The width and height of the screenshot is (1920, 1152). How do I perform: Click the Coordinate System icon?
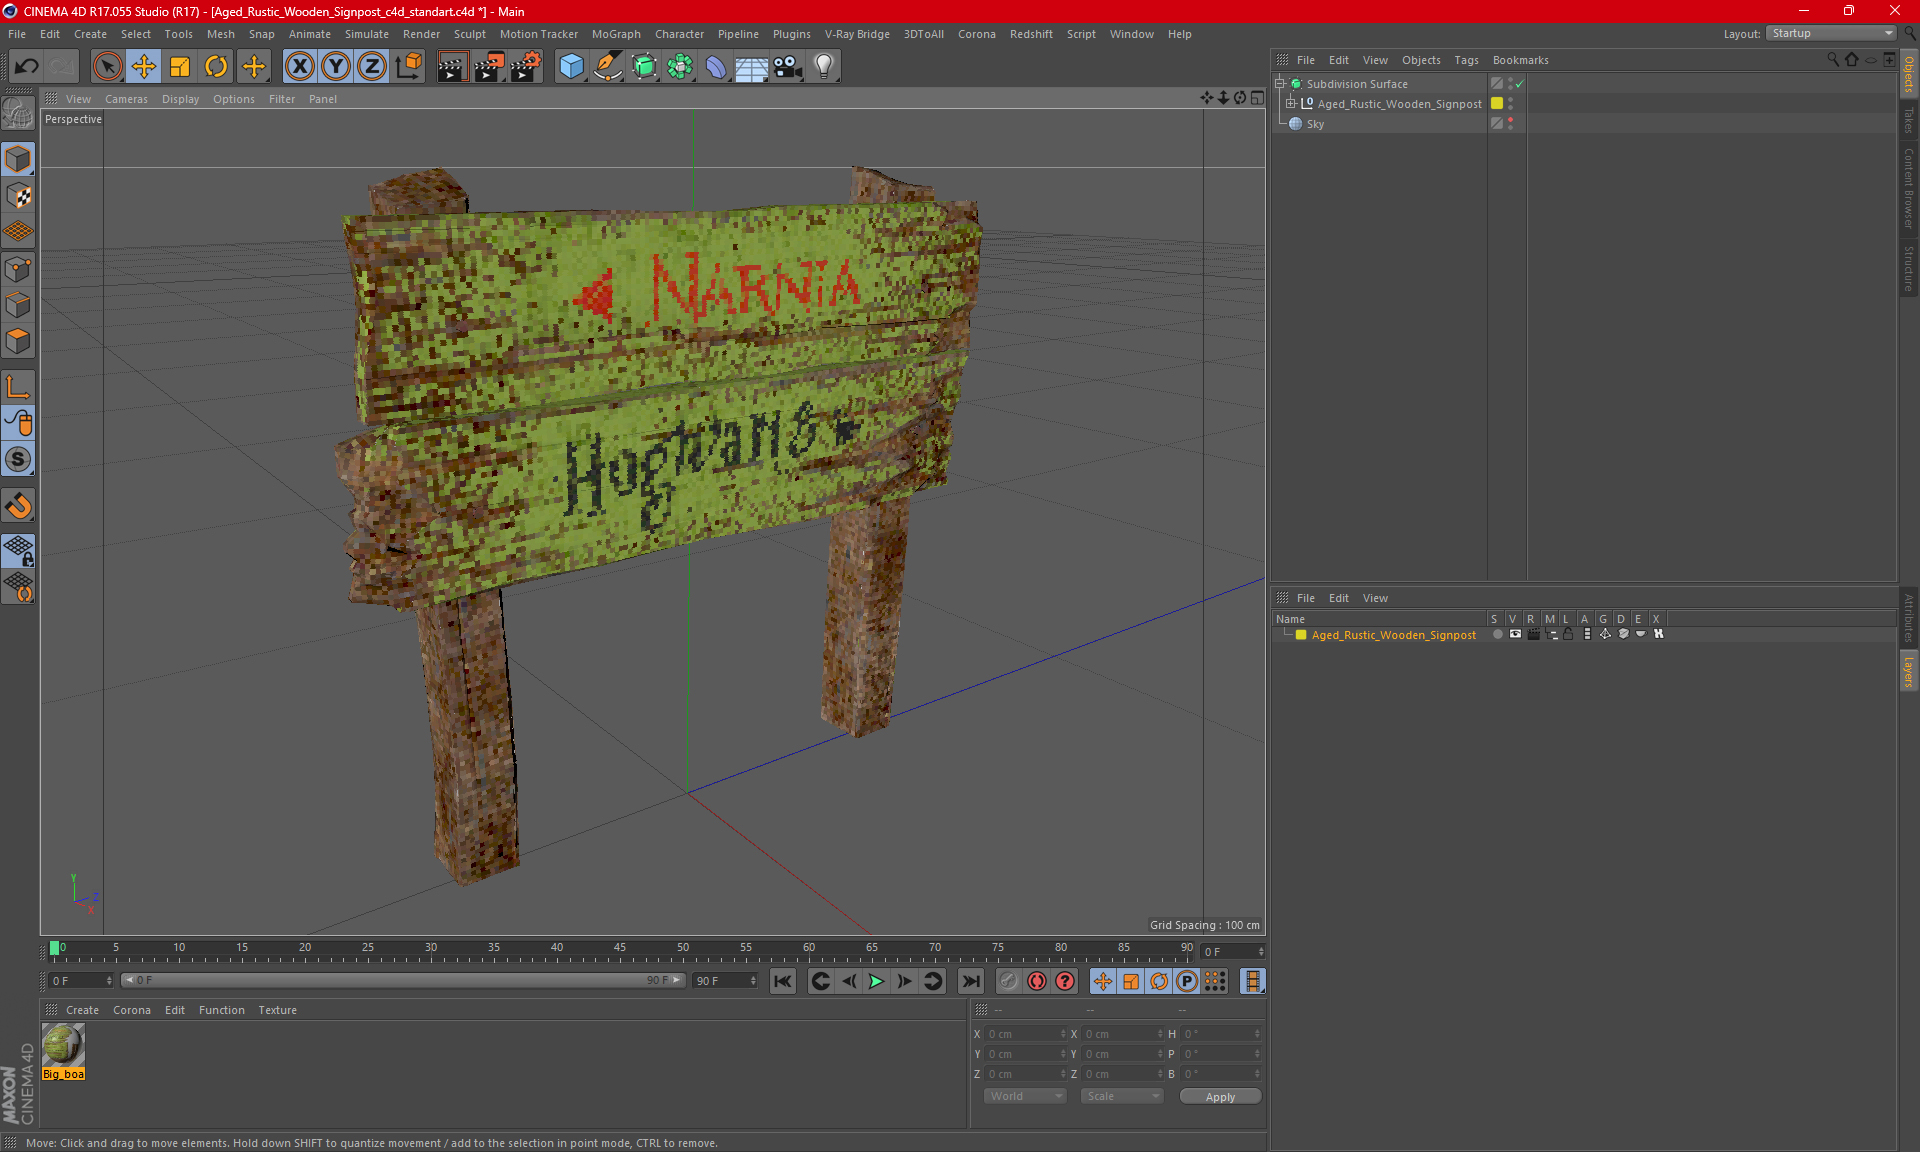point(409,66)
